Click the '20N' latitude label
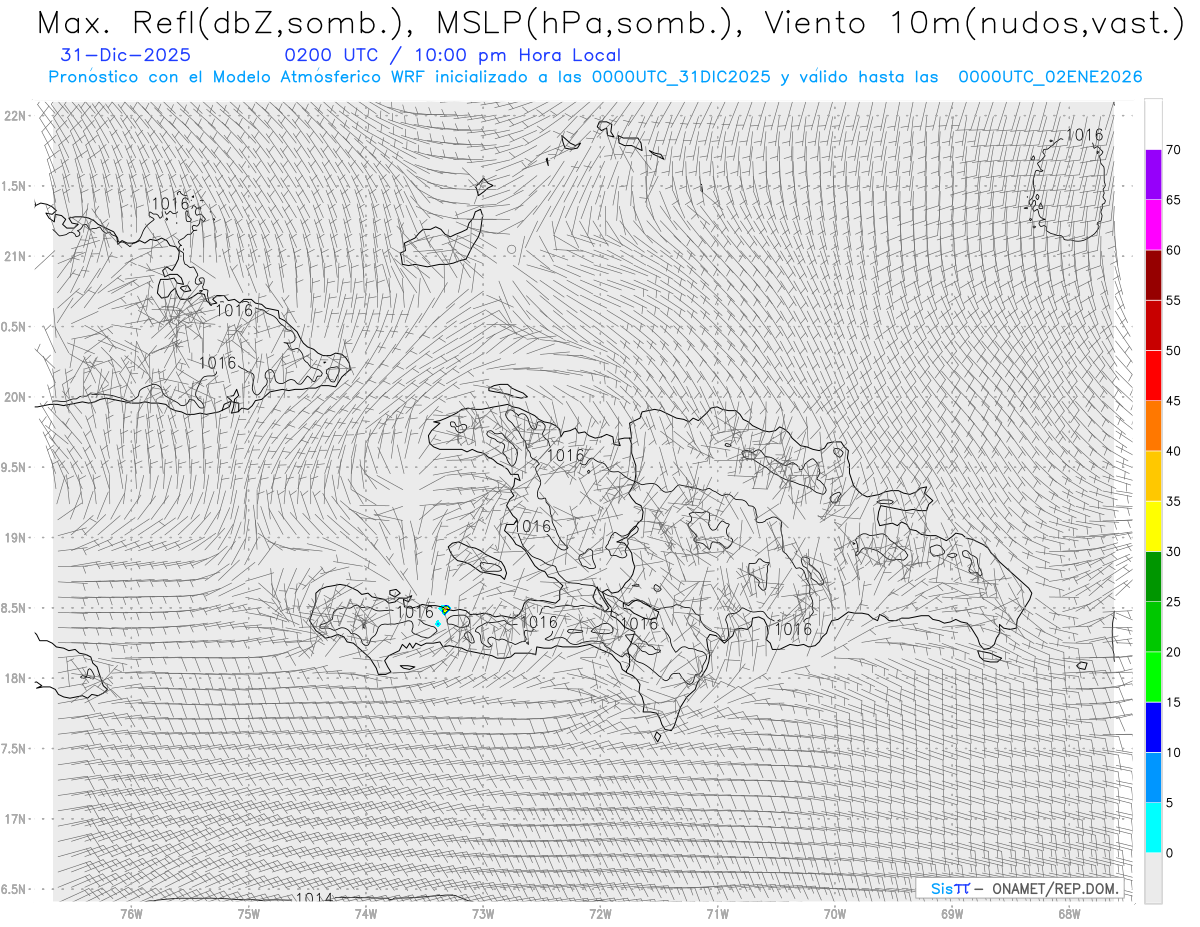This screenshot has width=1200, height=927. click(x=15, y=397)
